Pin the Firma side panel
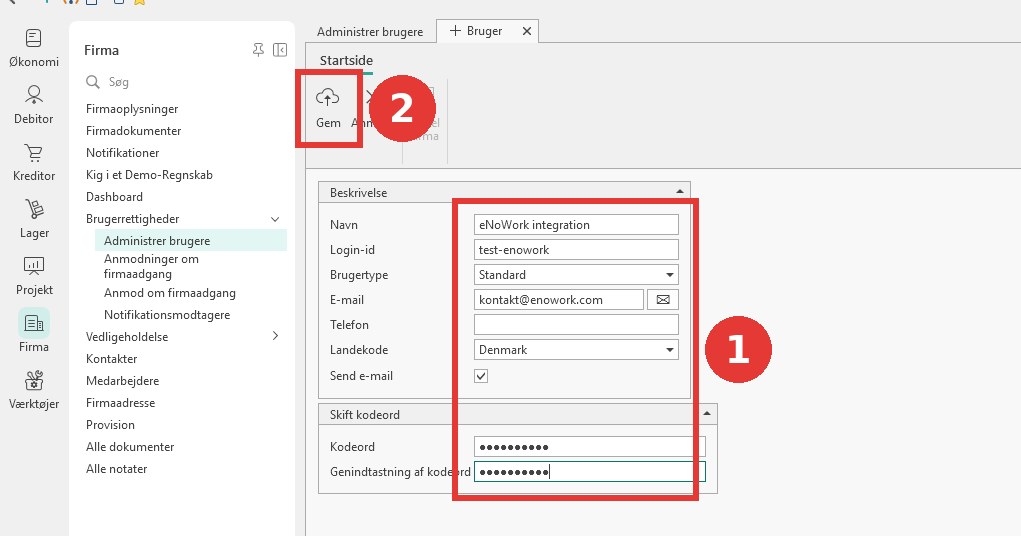The height and width of the screenshot is (536, 1021). click(259, 50)
